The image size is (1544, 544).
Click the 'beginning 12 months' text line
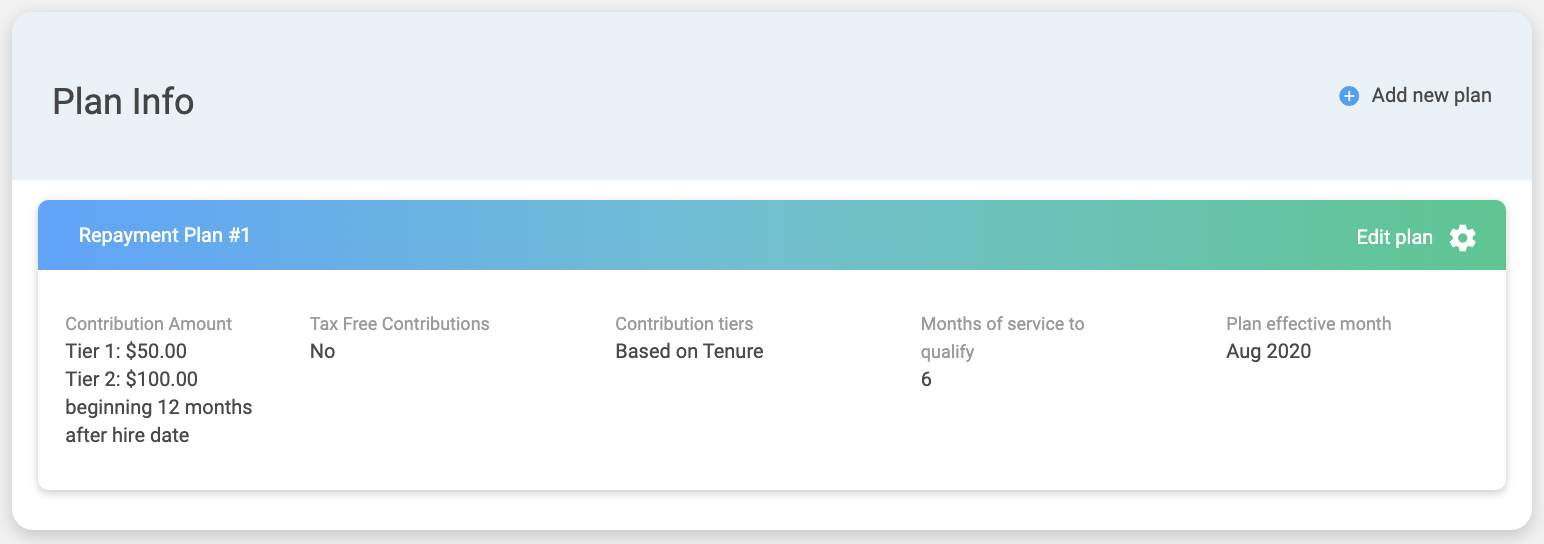coord(158,407)
